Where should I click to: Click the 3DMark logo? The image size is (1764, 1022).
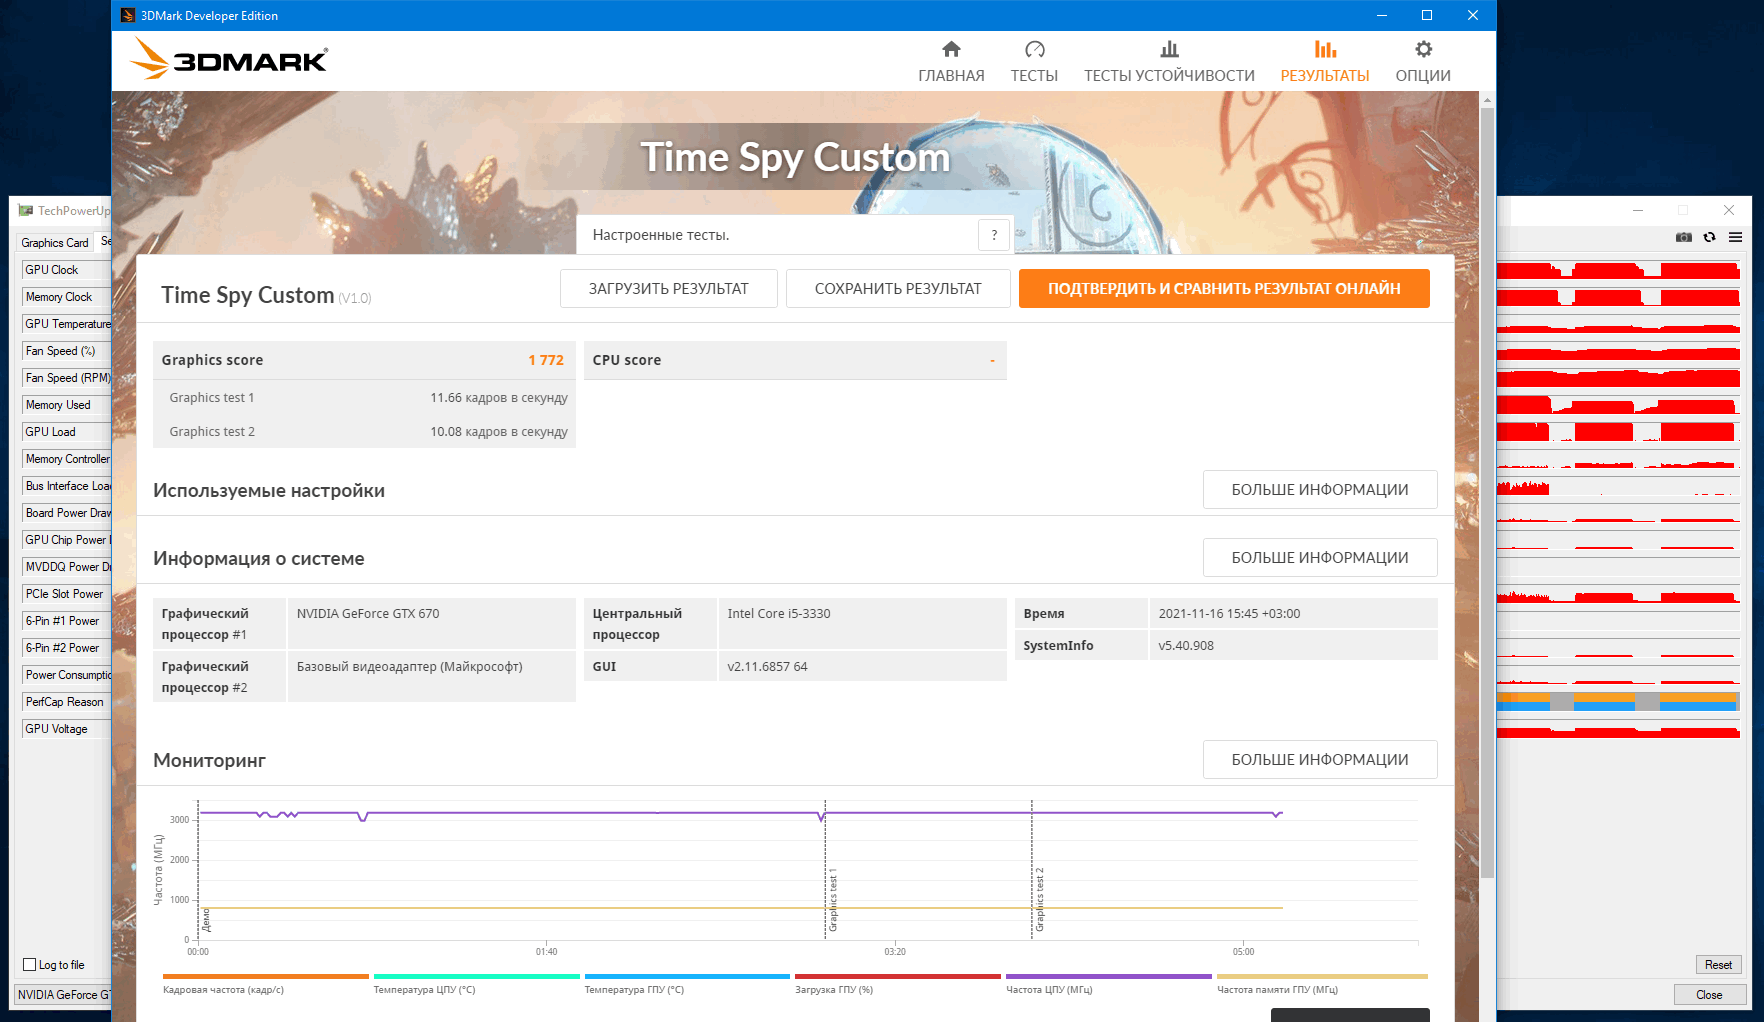coord(229,59)
